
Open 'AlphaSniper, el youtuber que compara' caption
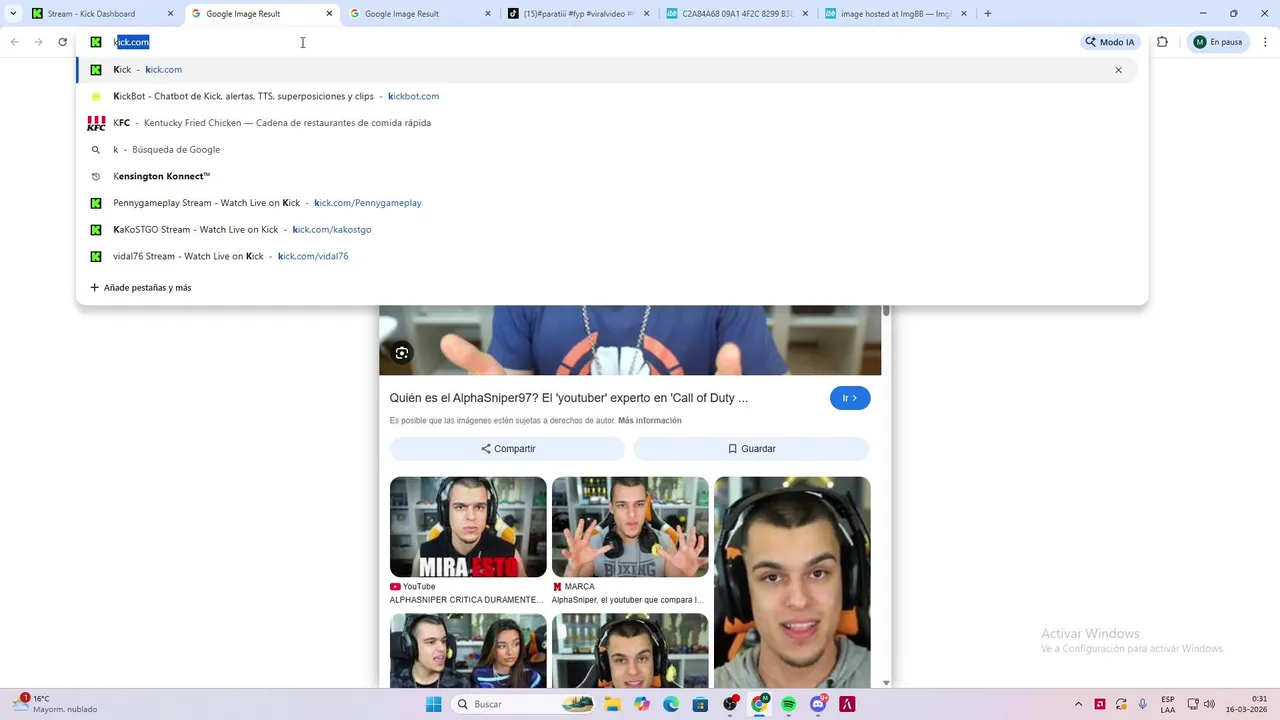click(627, 600)
